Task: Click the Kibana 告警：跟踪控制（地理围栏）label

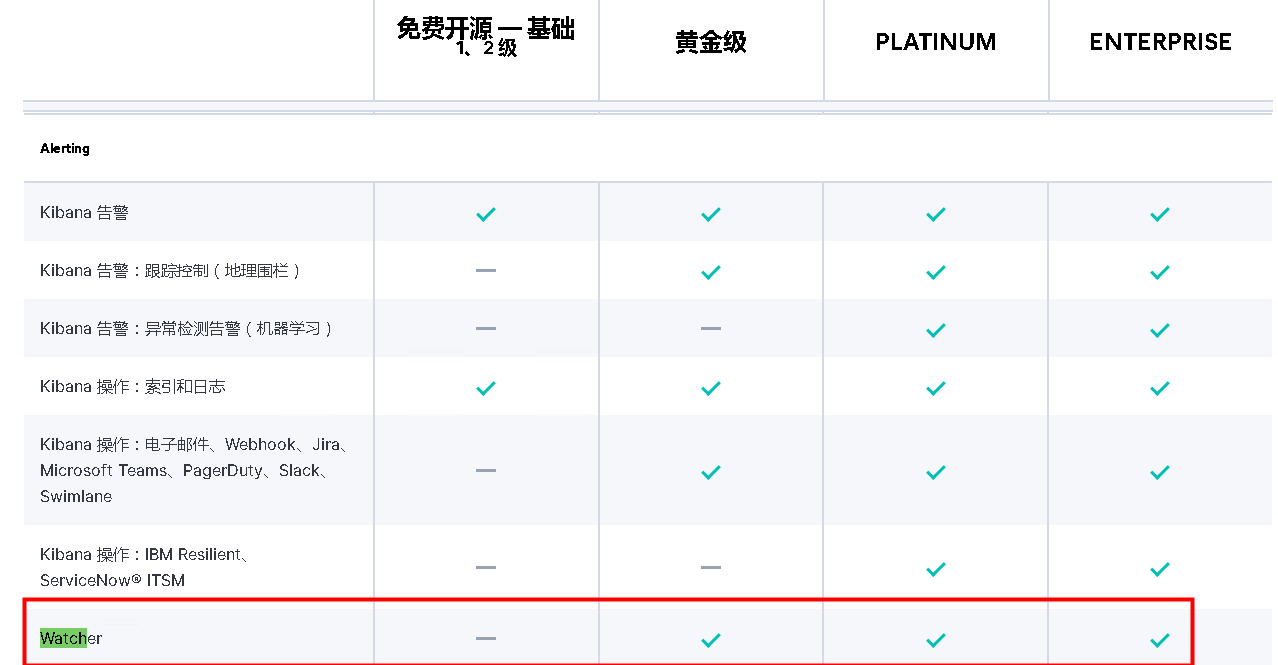Action: (170, 271)
